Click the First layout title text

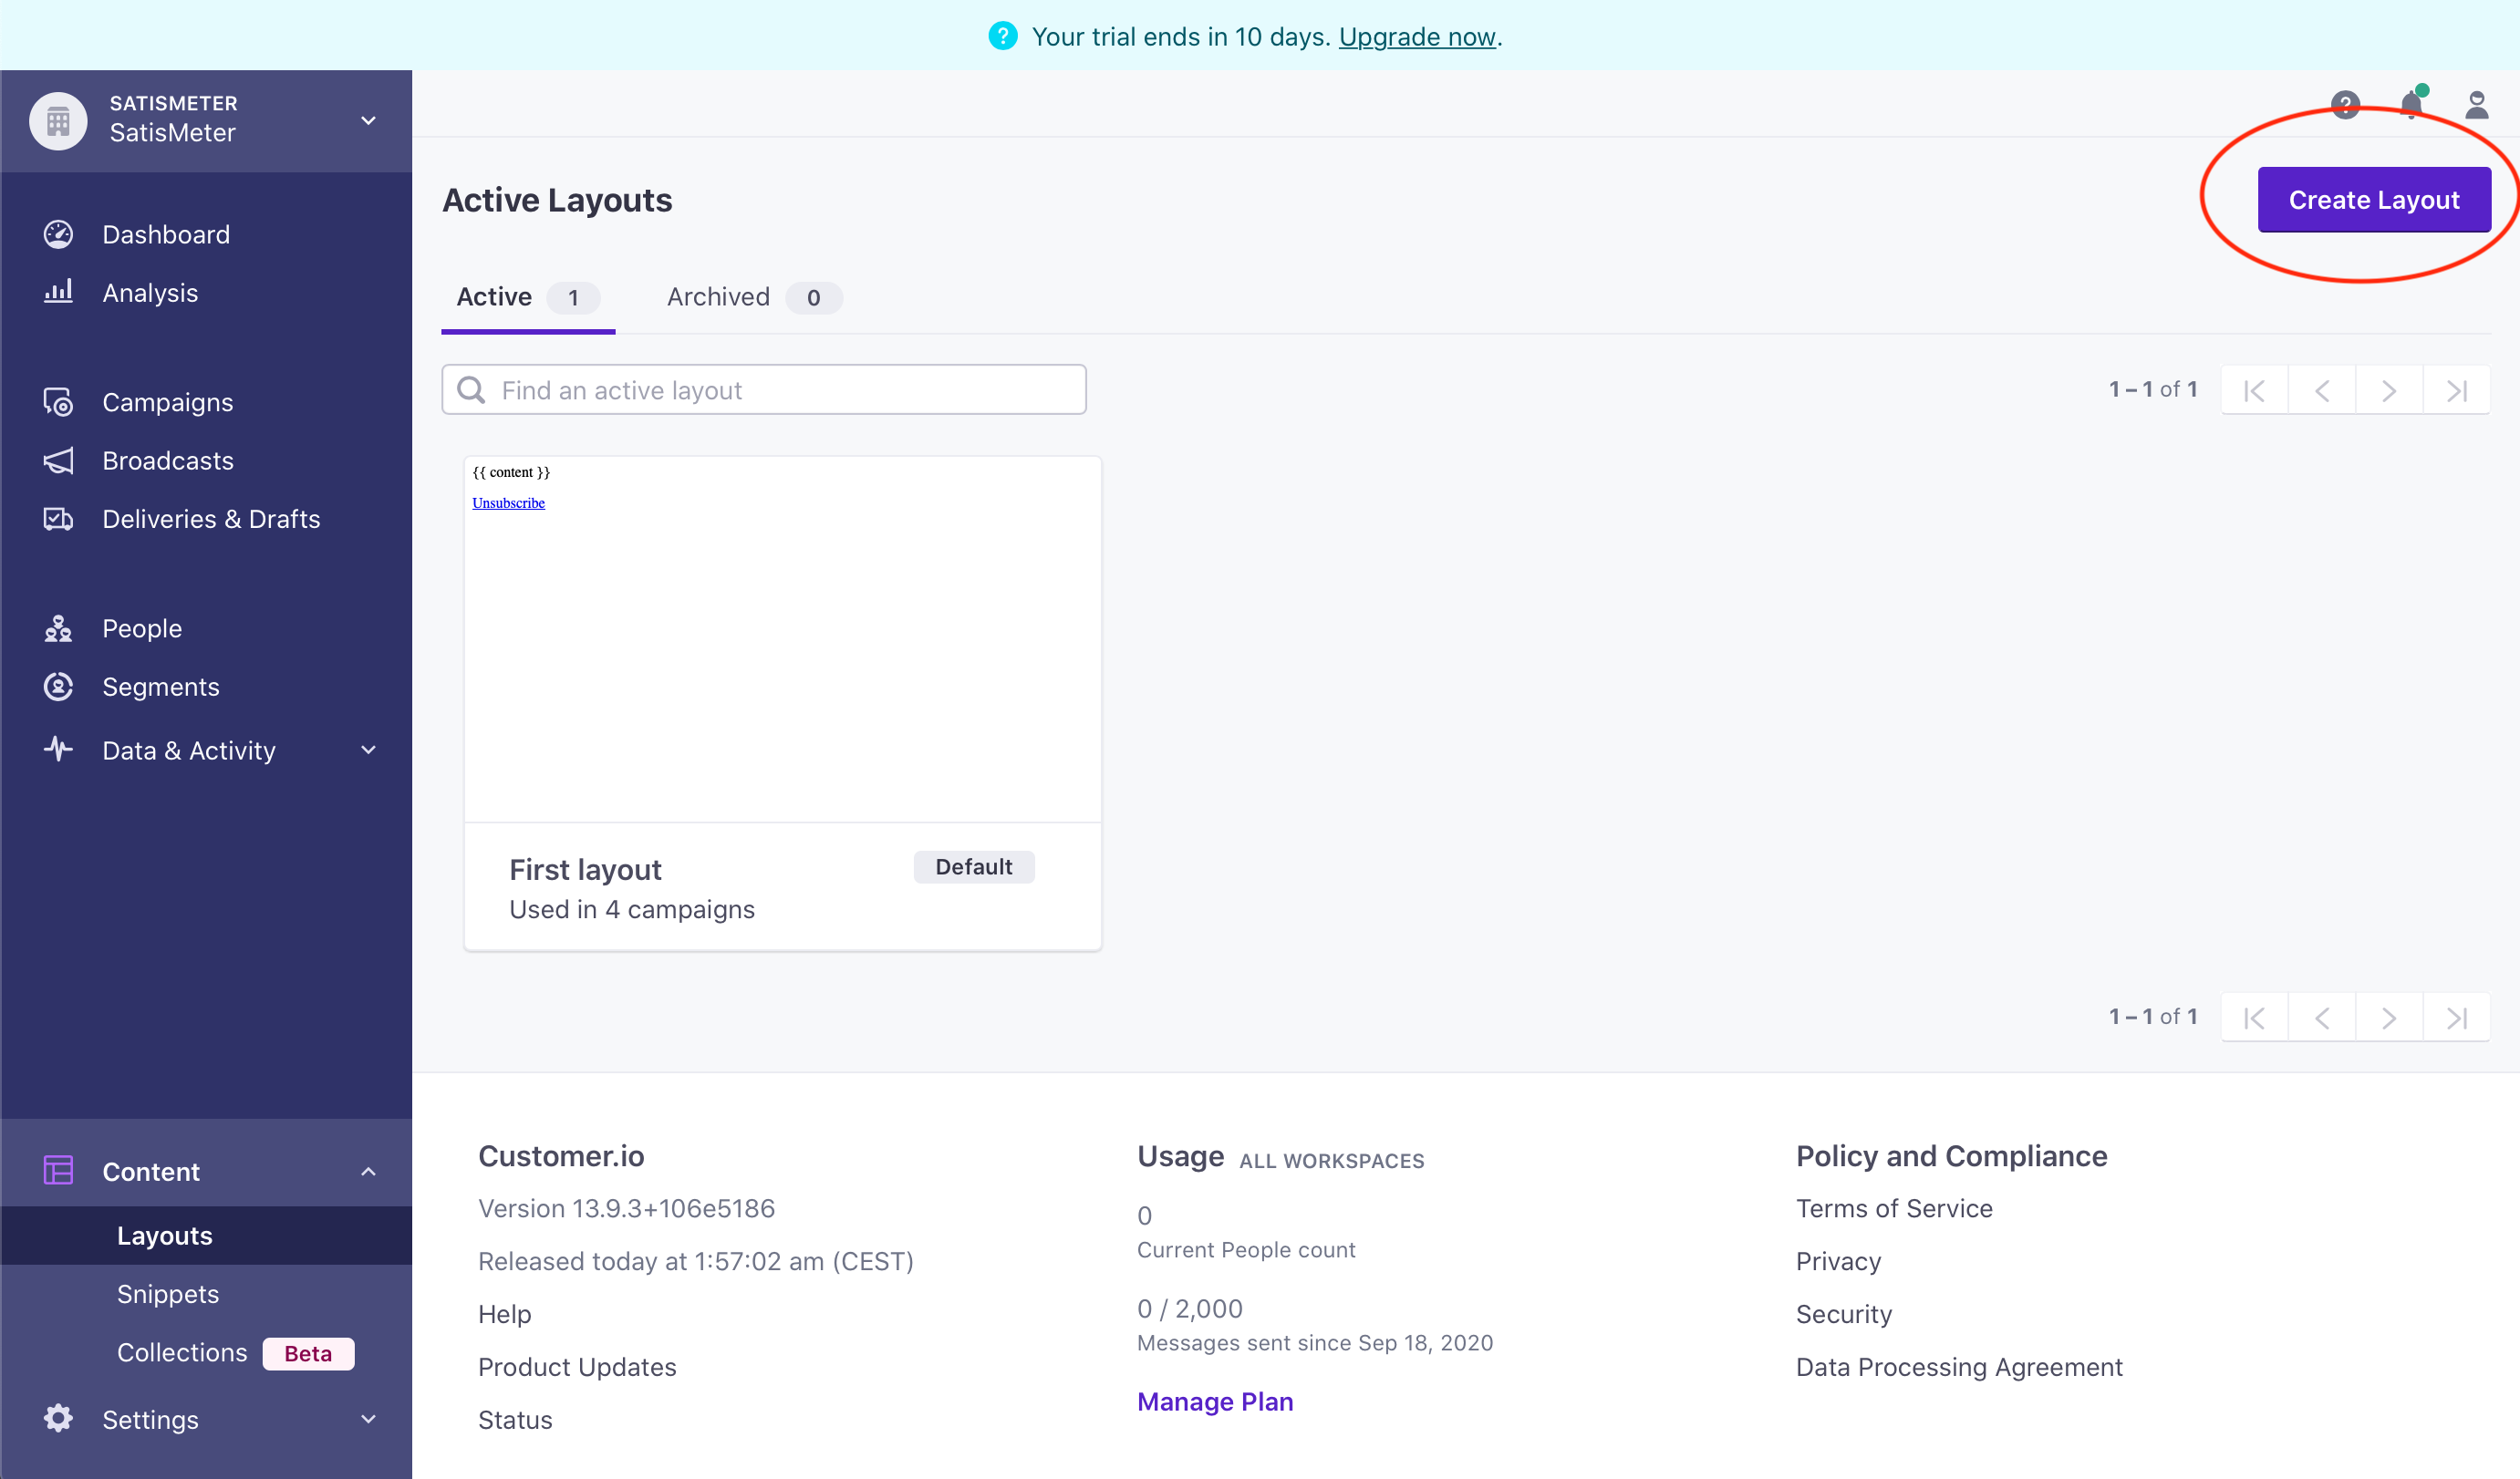(585, 869)
